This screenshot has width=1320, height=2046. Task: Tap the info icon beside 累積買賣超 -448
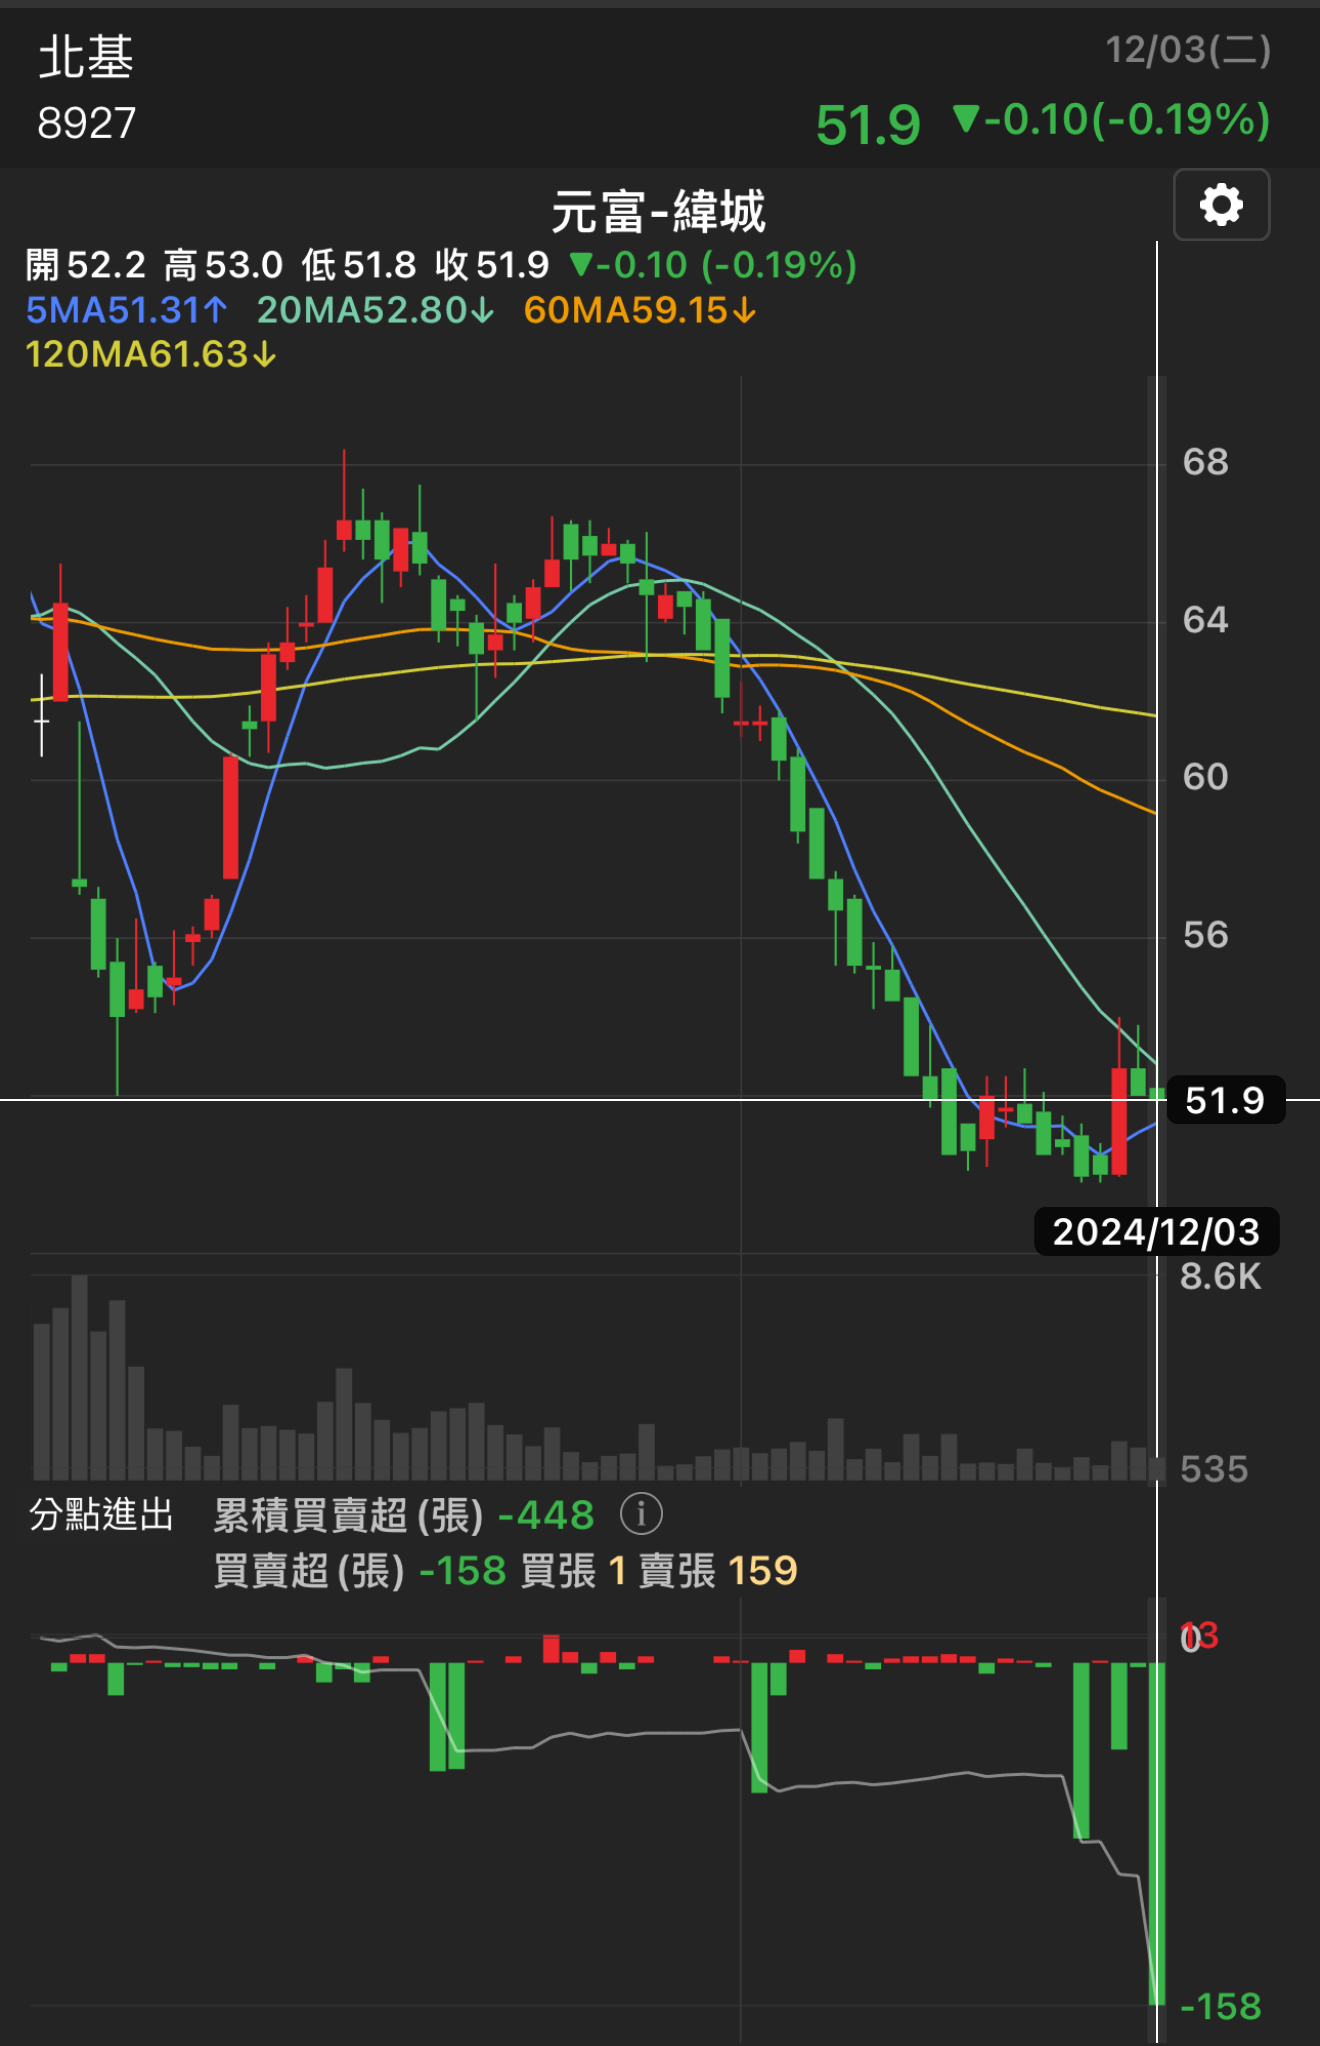[x=641, y=1514]
